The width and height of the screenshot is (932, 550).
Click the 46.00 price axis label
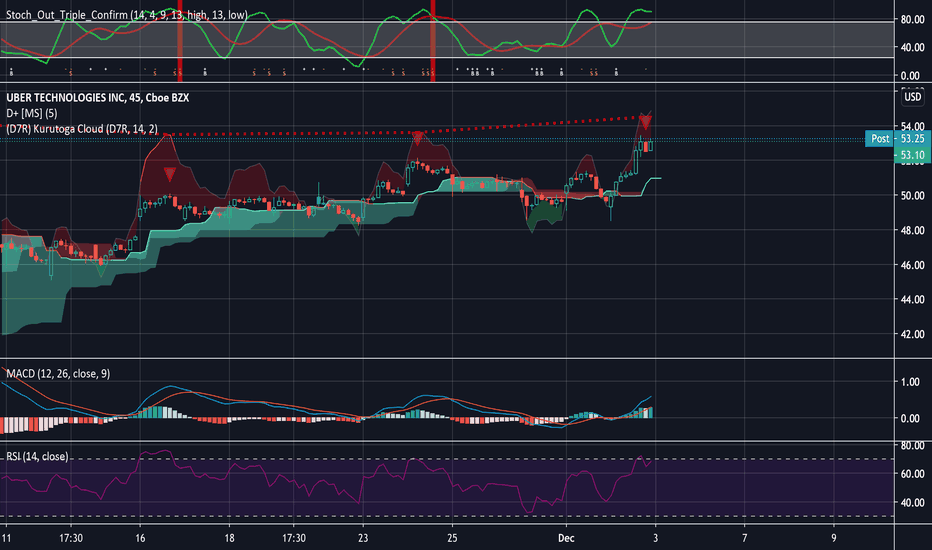click(912, 265)
